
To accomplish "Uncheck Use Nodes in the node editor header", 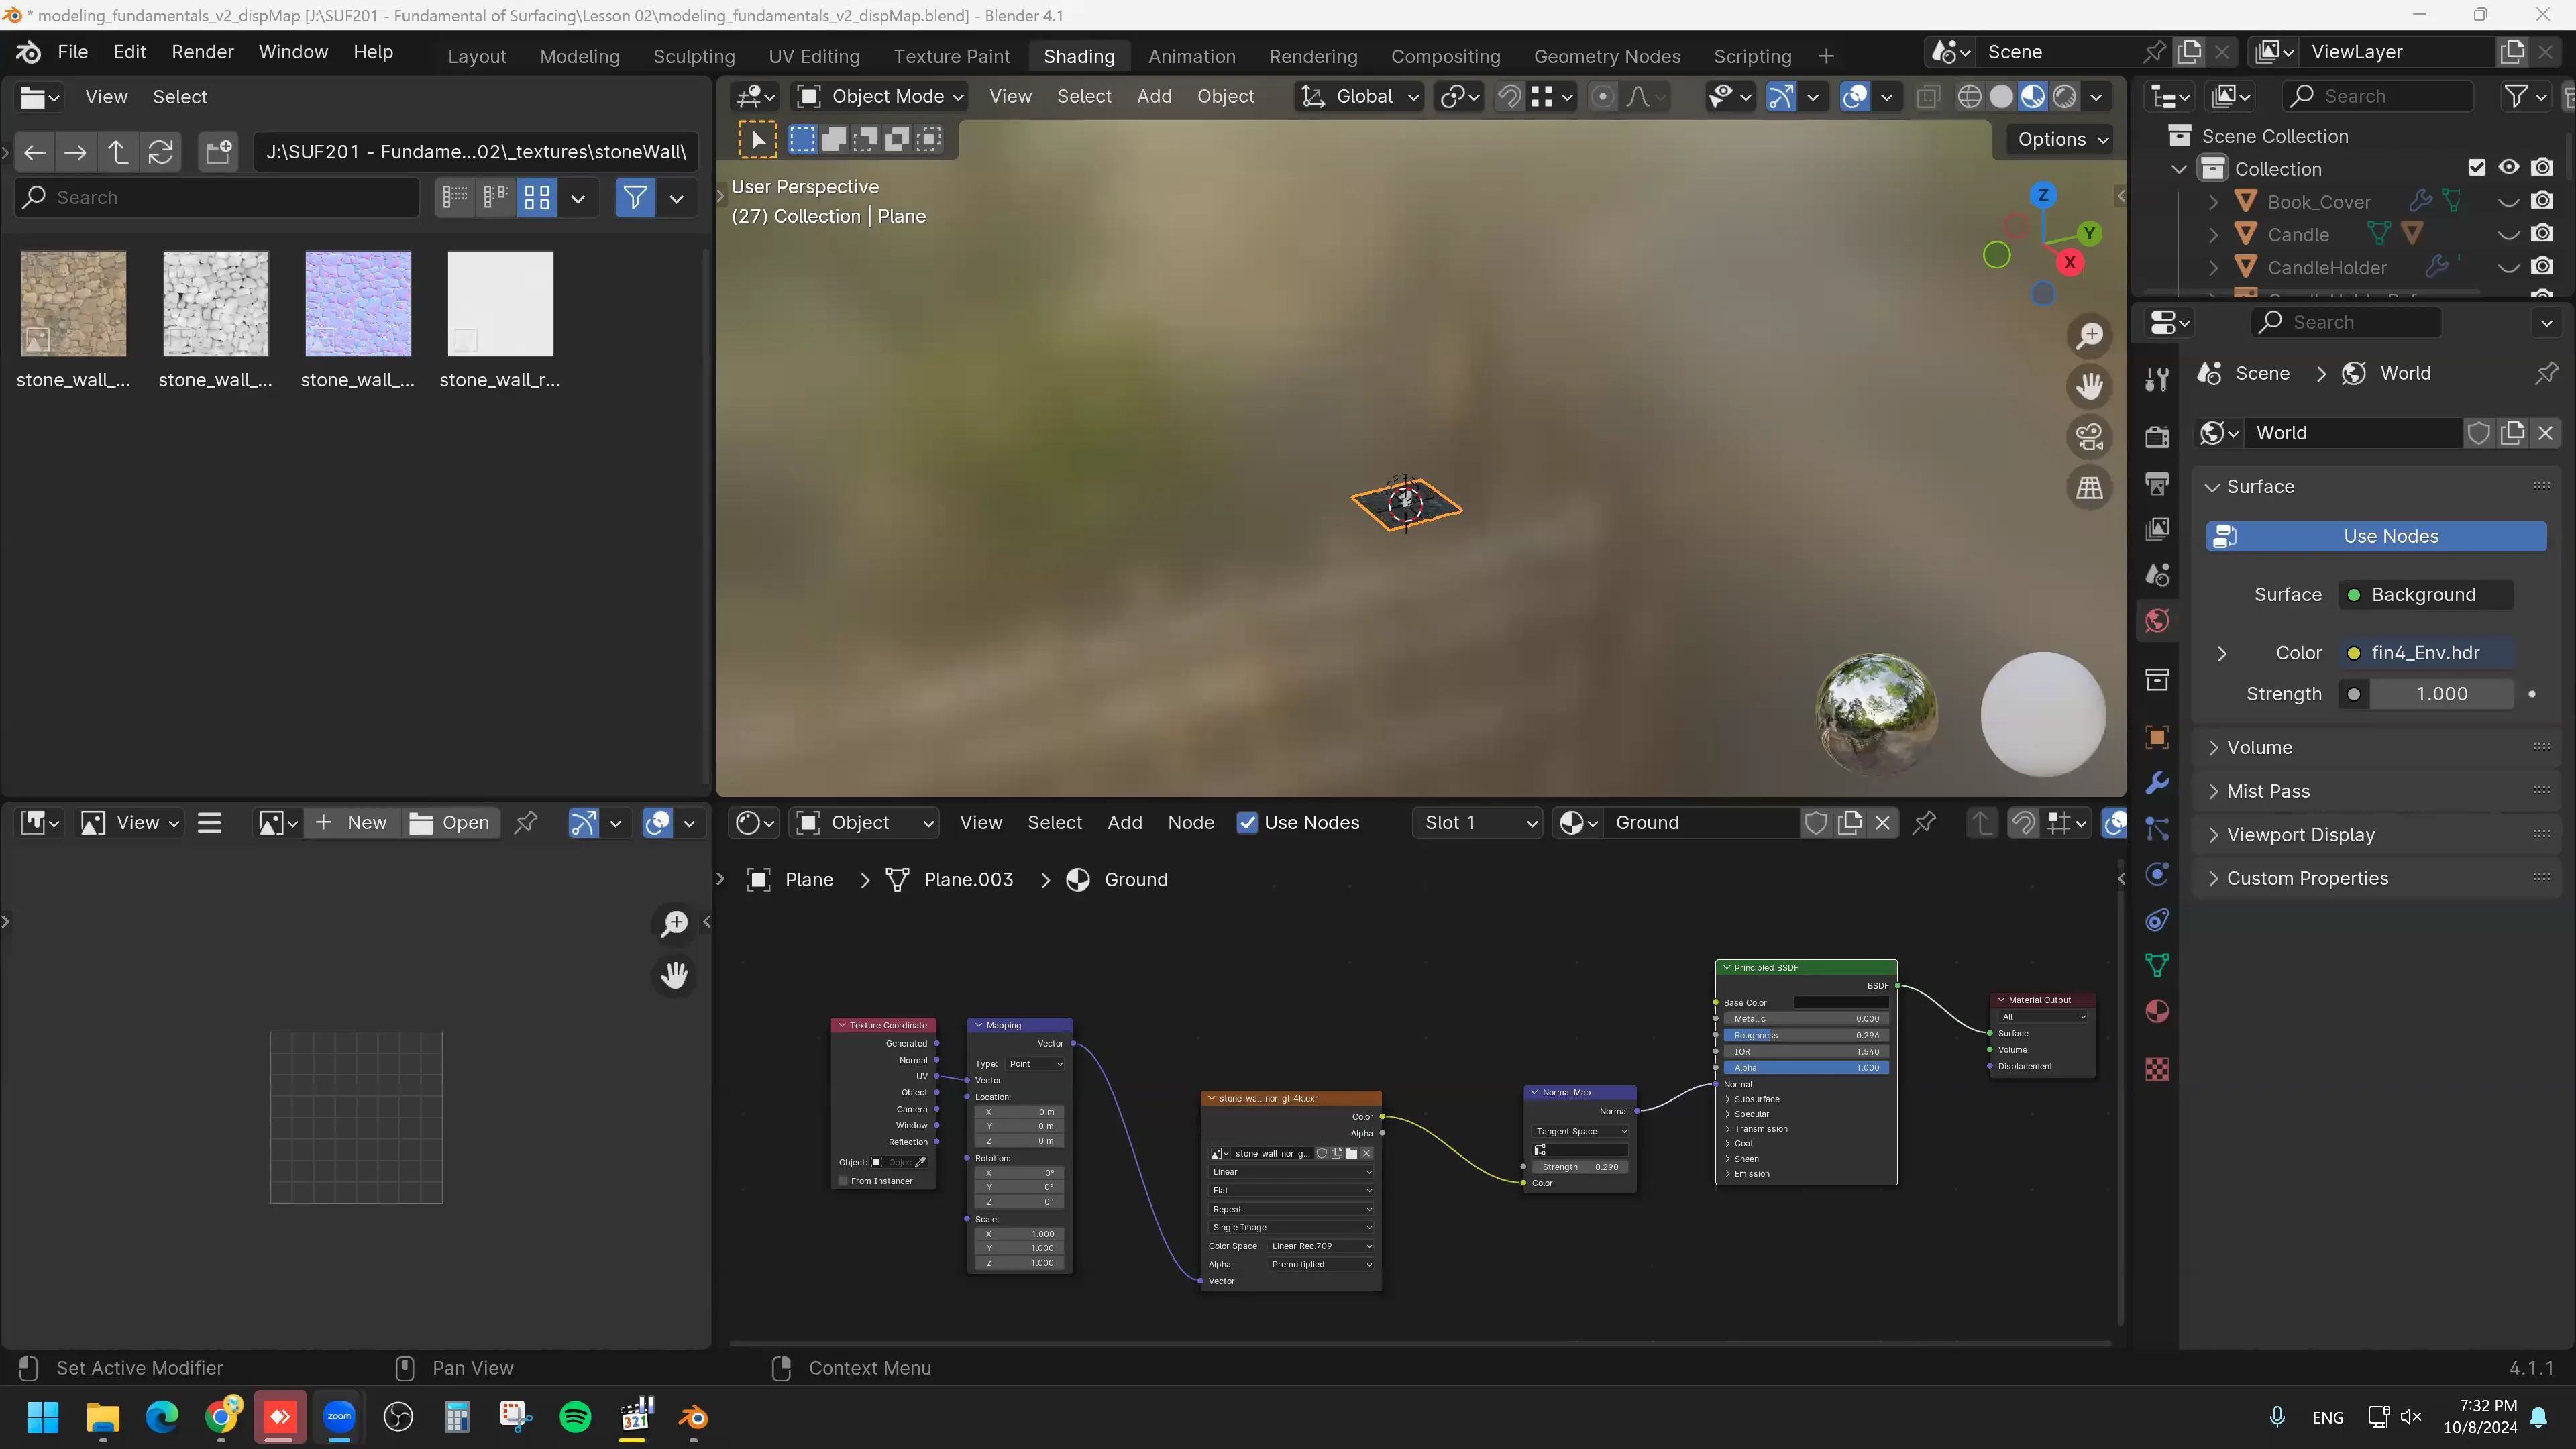I will coord(1247,823).
